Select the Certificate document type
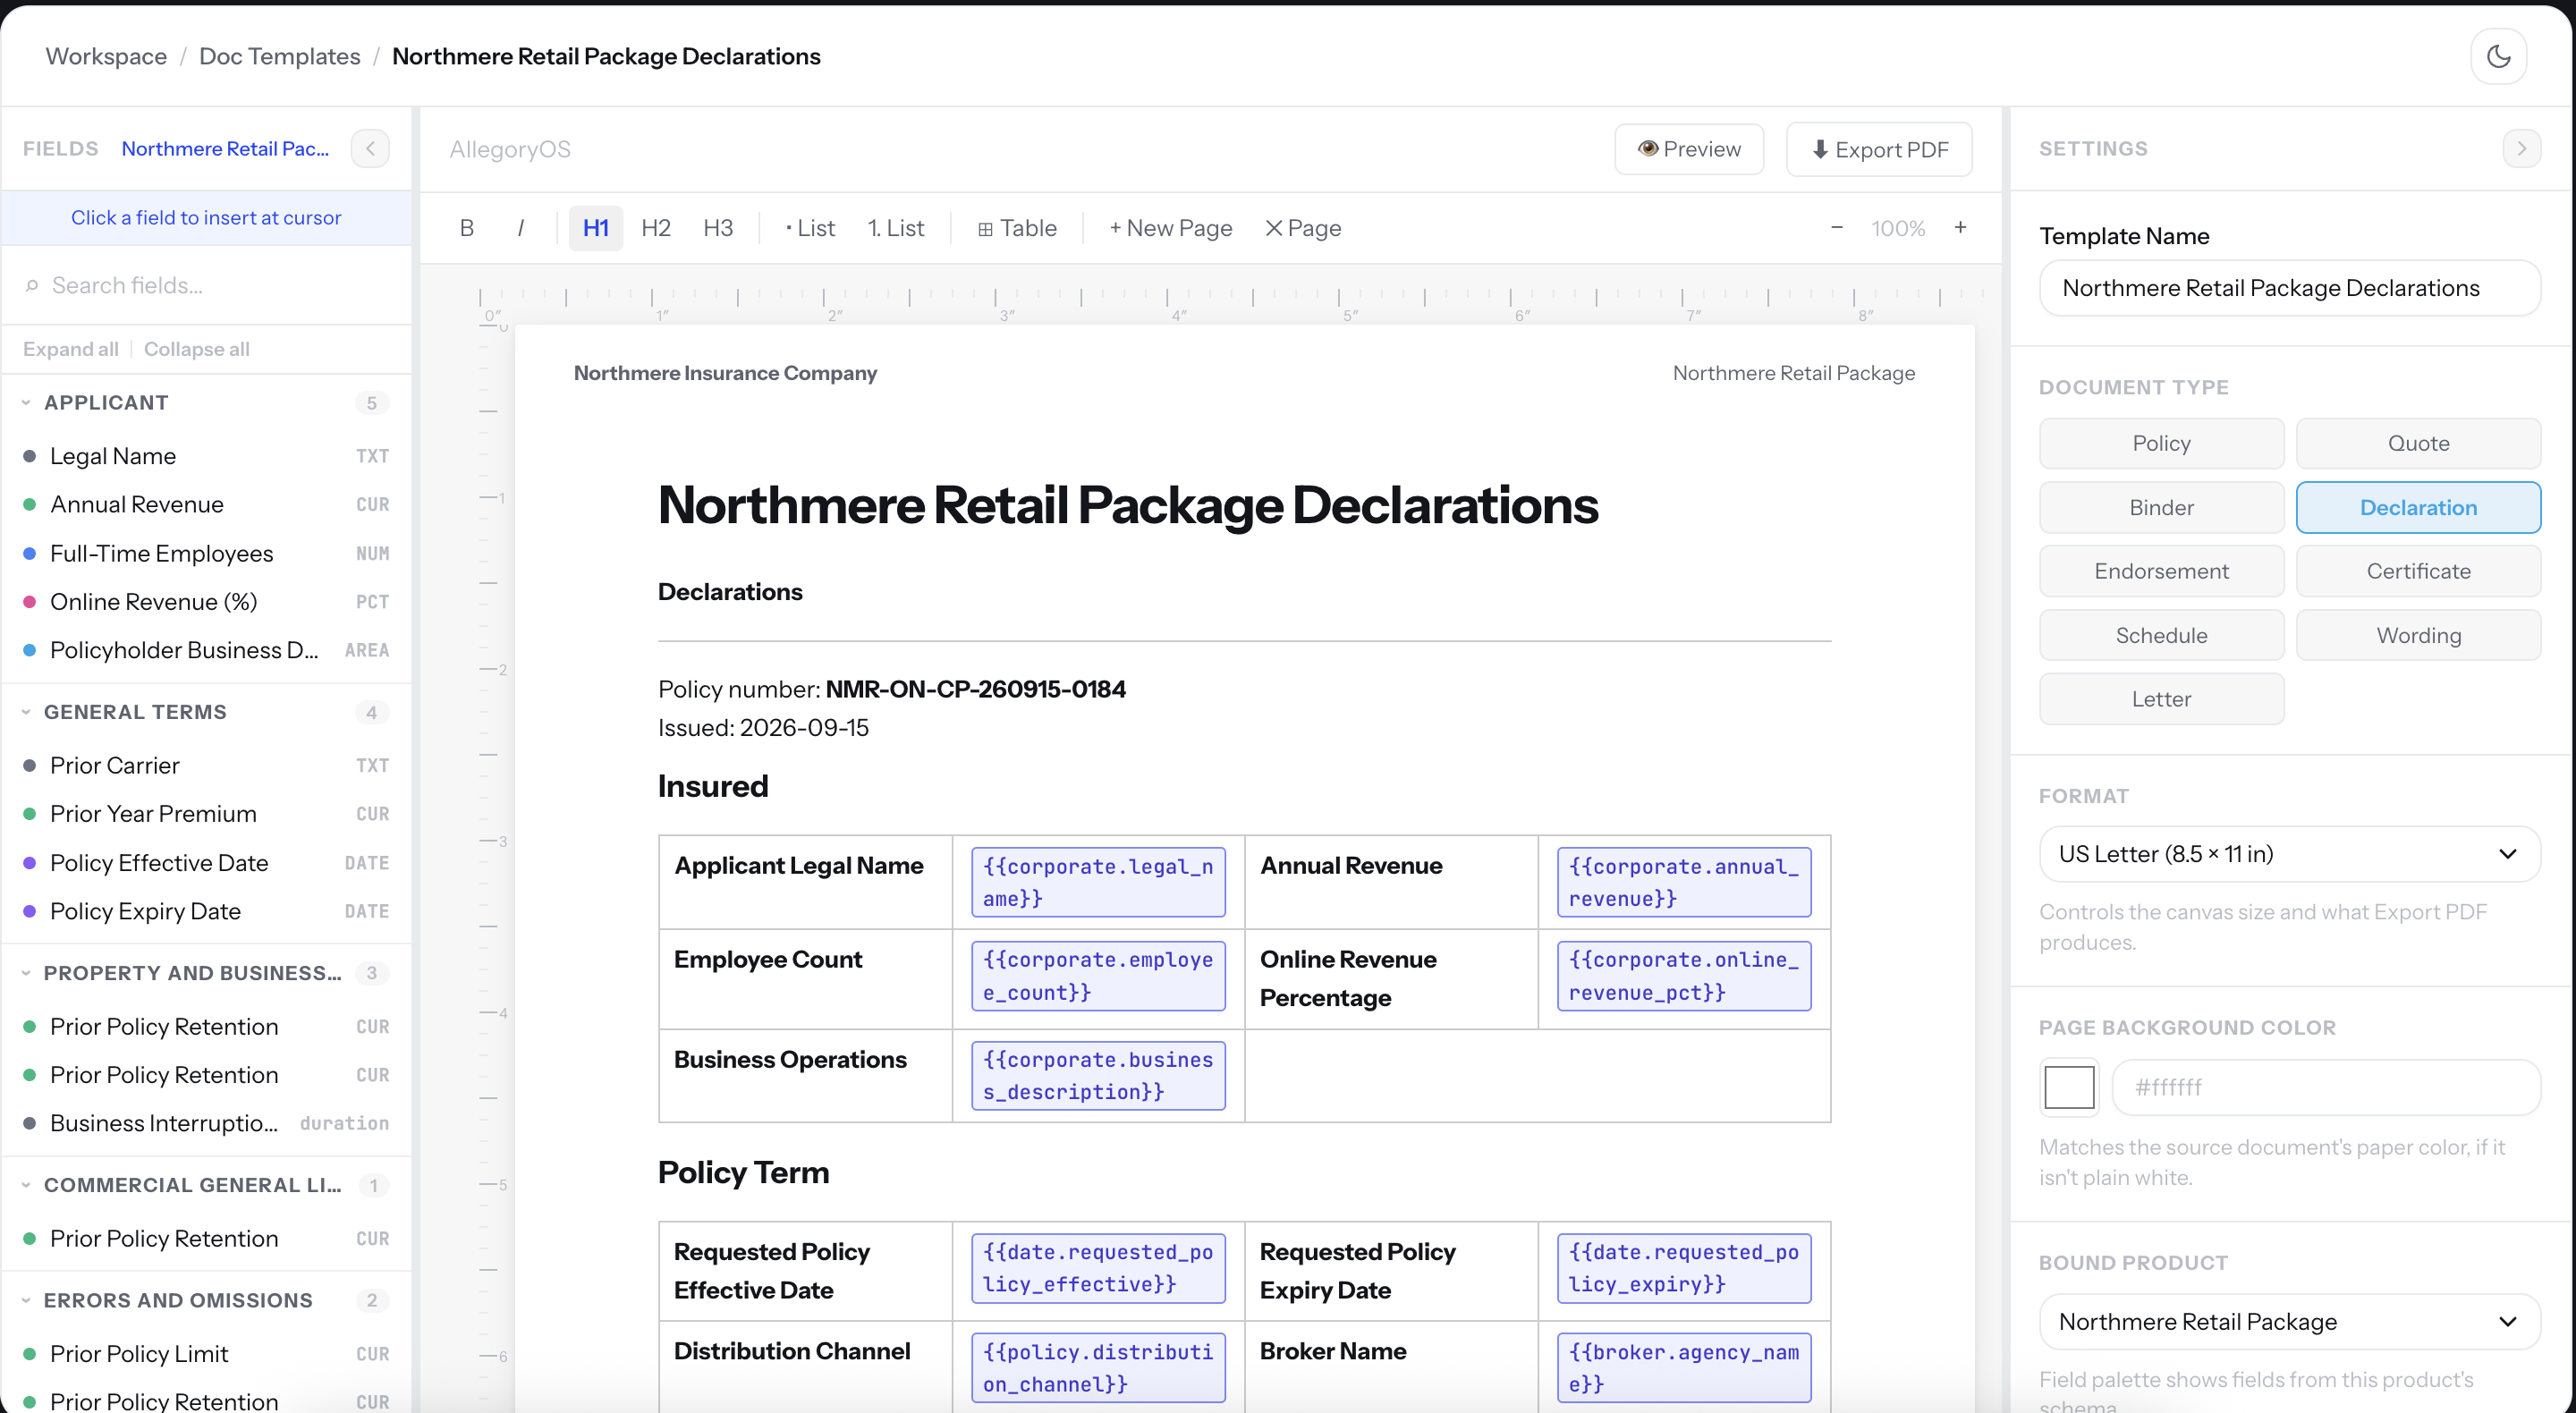This screenshot has height=1413, width=2576. (x=2418, y=571)
